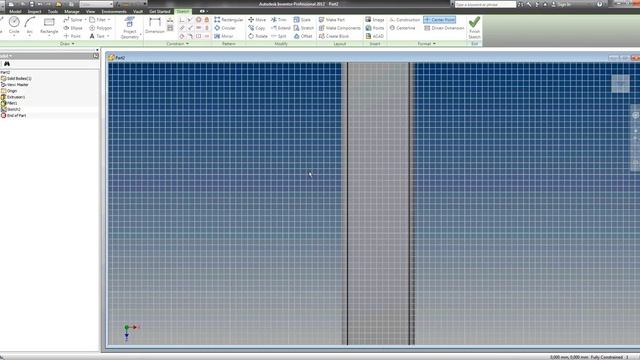This screenshot has height=360, width=640.
Task: Select the Arc sketch tool
Action: tap(29, 25)
